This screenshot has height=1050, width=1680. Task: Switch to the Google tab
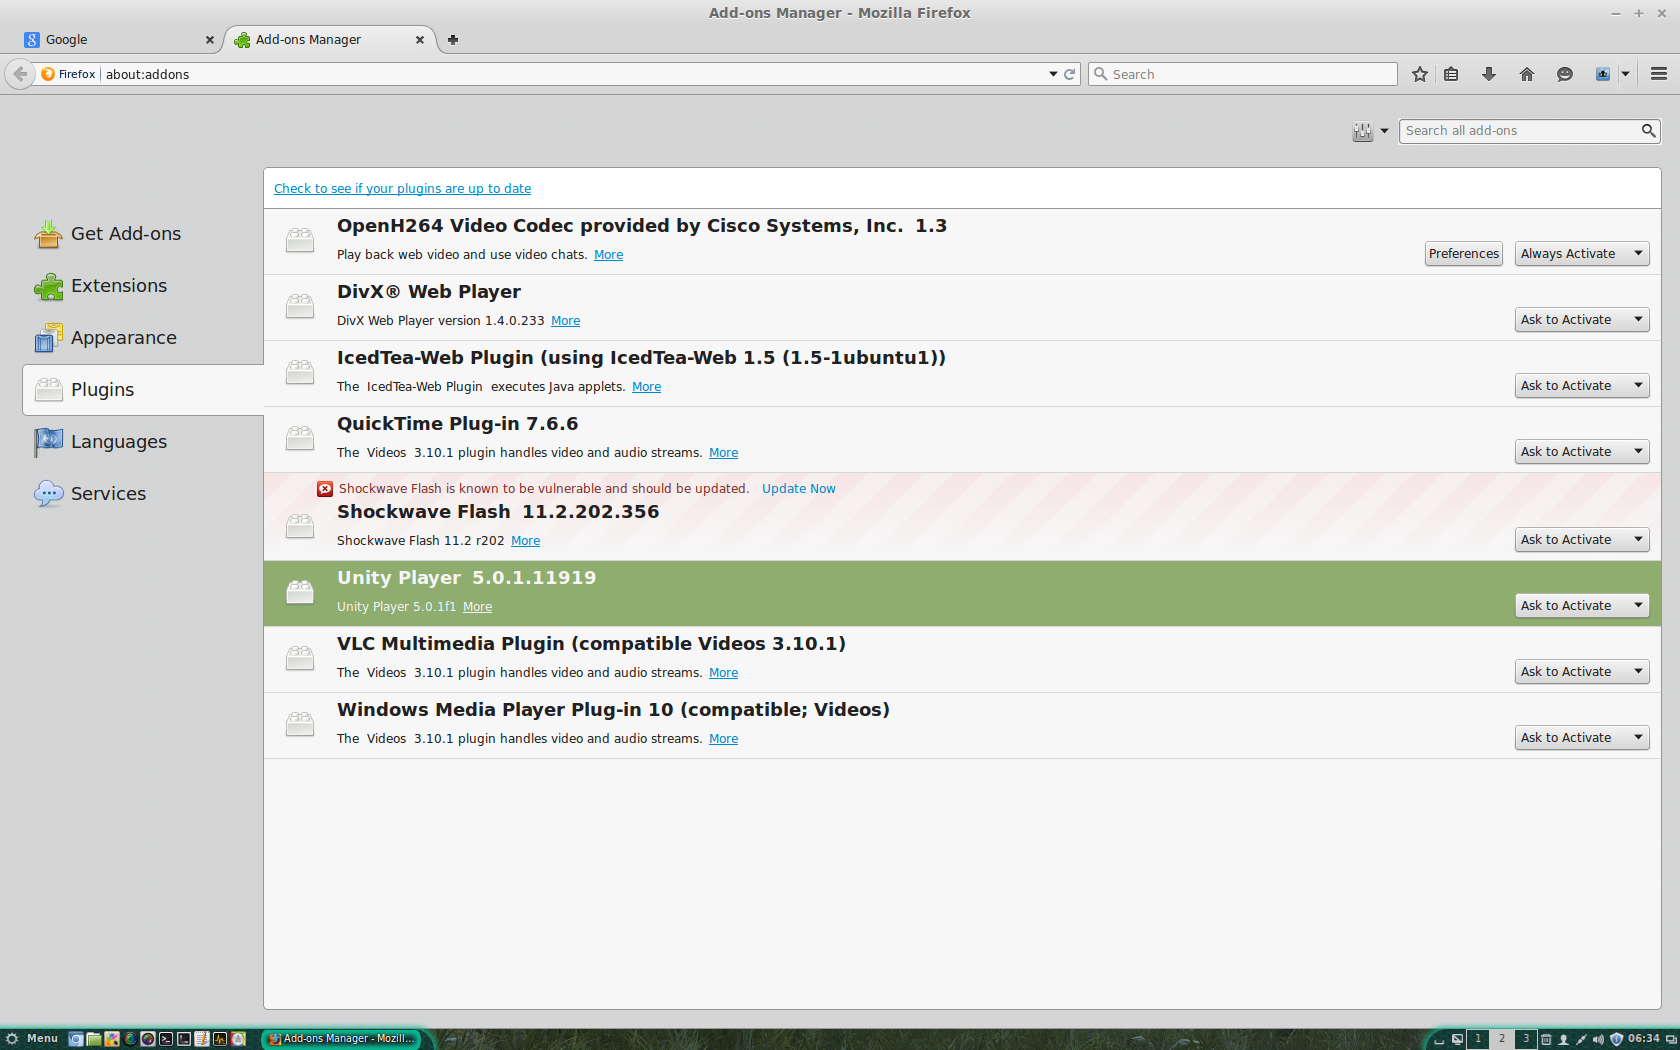[120, 40]
